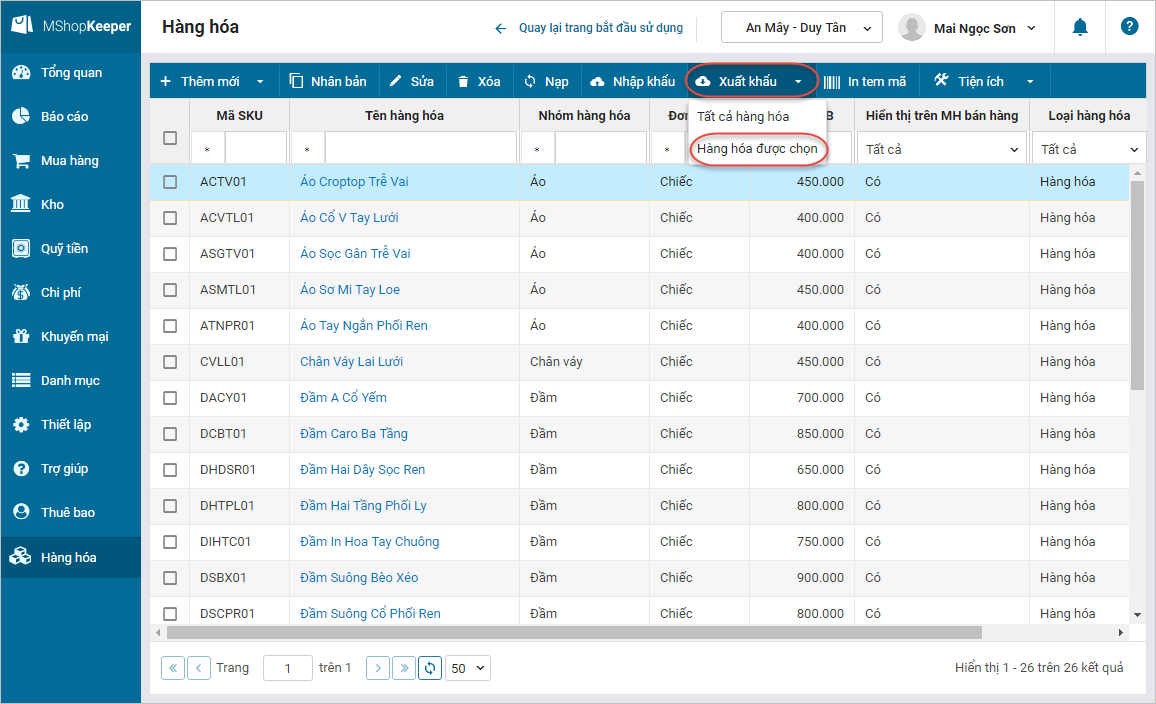This screenshot has width=1156, height=704.
Task: Open Tổng quan dashboard in sidebar
Action: pos(70,73)
